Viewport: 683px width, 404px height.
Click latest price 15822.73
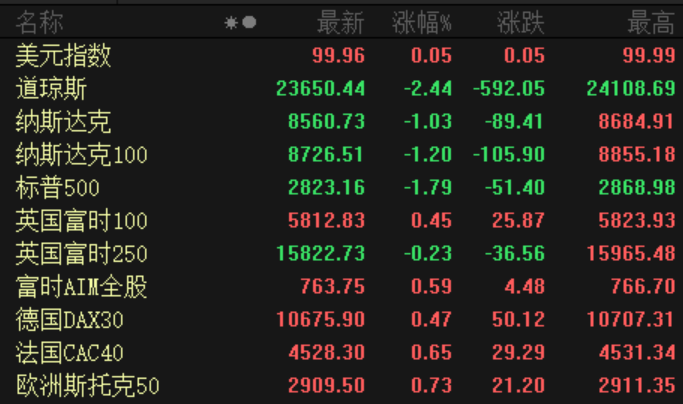point(321,254)
